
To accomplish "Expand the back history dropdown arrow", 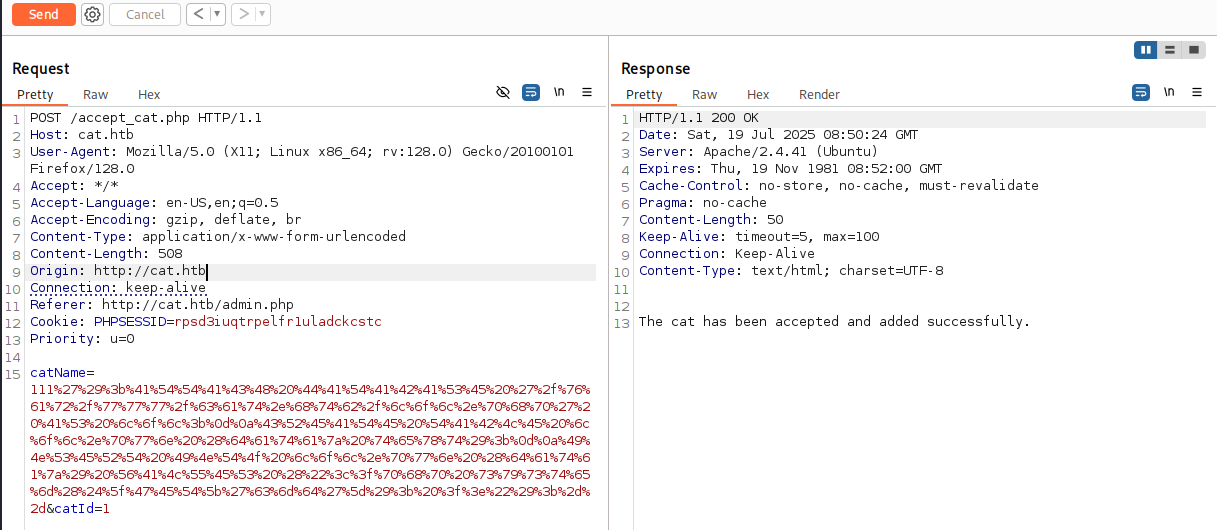I will pyautogui.click(x=217, y=14).
